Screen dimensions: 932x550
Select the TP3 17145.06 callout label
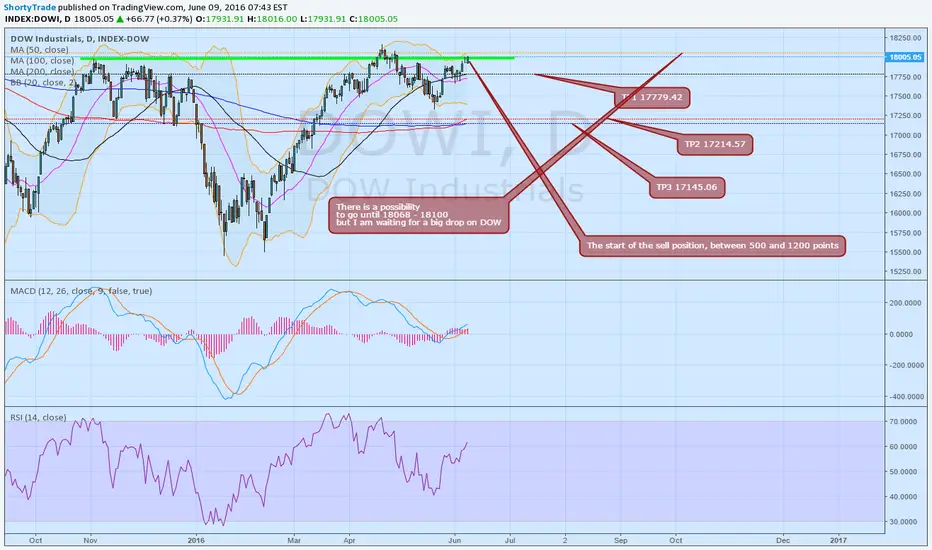(x=687, y=187)
